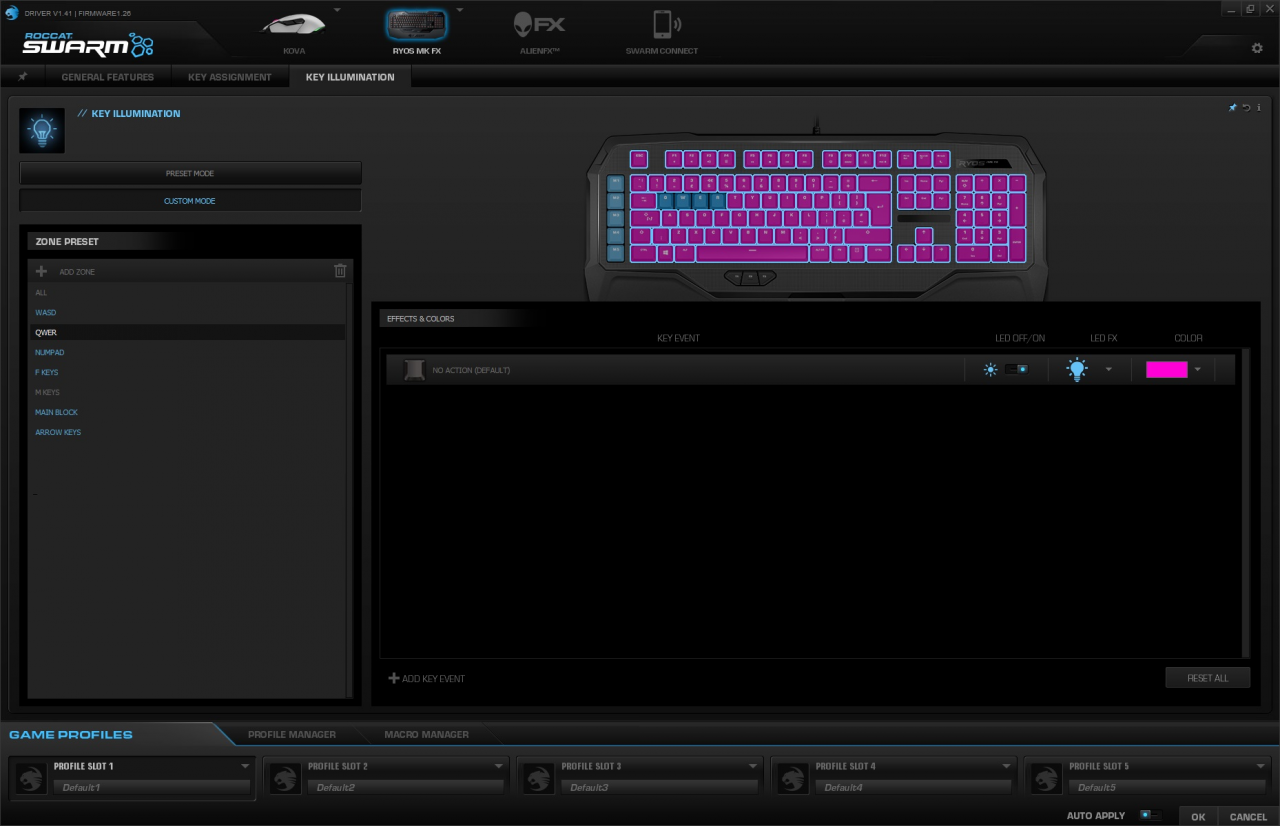
Task: Choose Custom Mode button
Action: tap(190, 201)
